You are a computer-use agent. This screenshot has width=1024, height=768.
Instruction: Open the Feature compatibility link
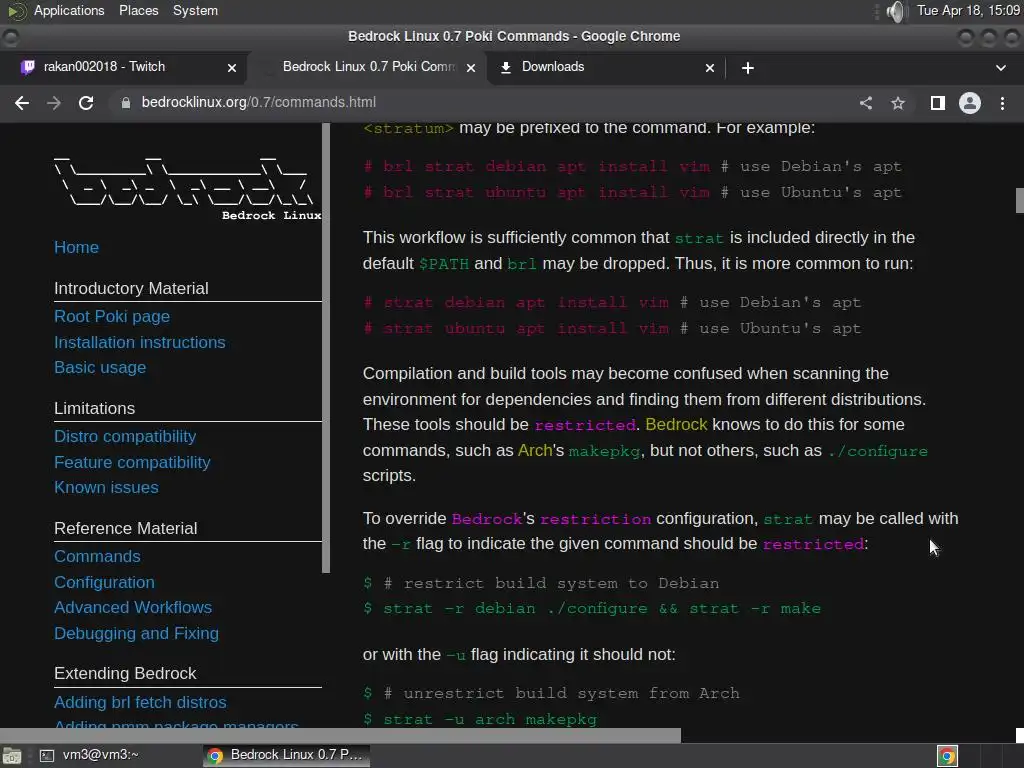tap(132, 462)
